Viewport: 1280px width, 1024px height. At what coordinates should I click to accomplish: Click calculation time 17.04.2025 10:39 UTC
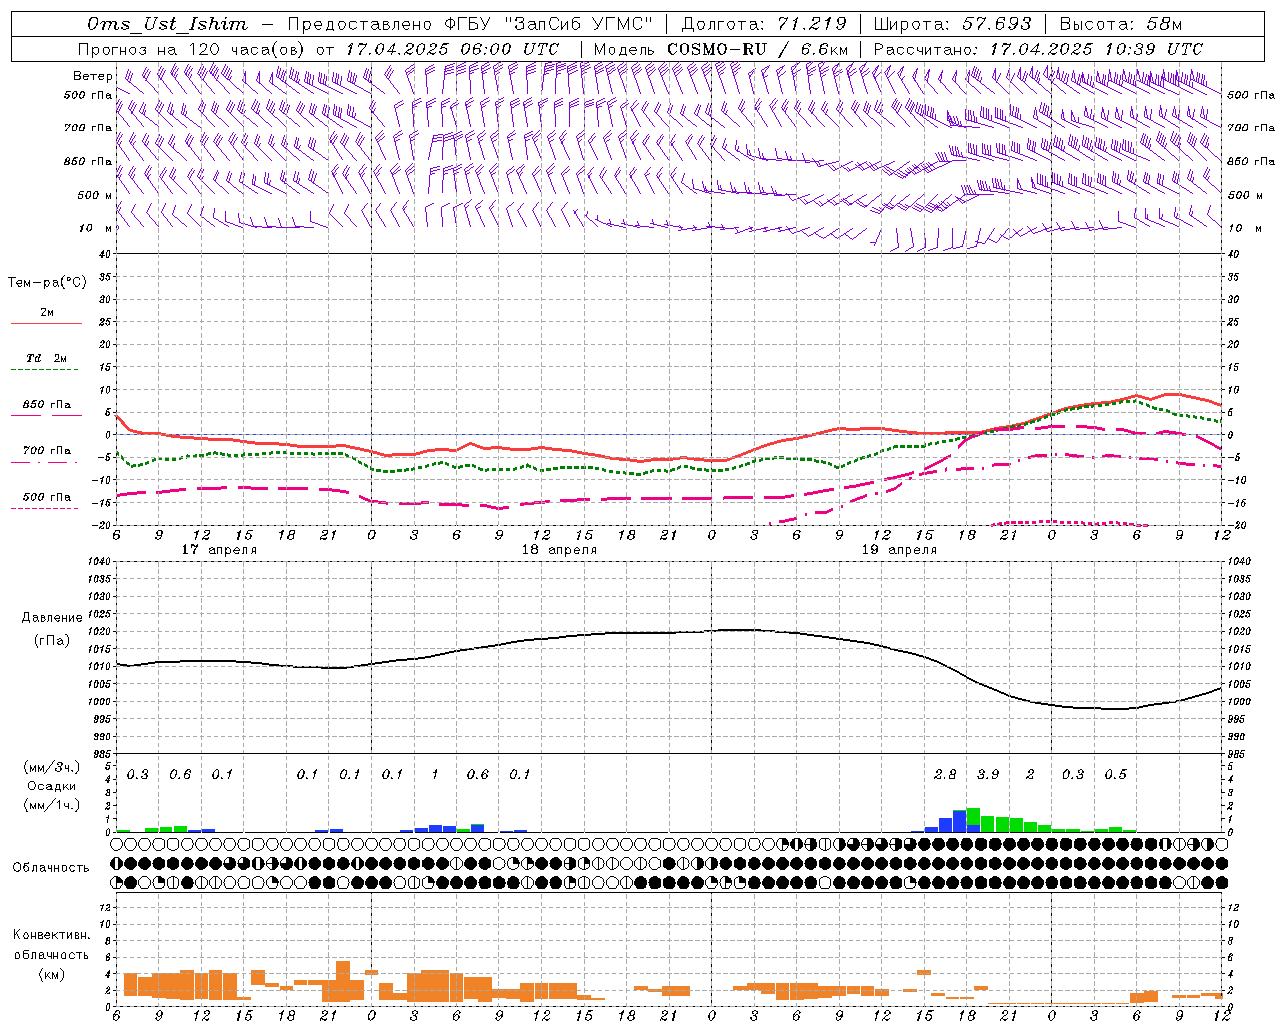click(x=1096, y=49)
